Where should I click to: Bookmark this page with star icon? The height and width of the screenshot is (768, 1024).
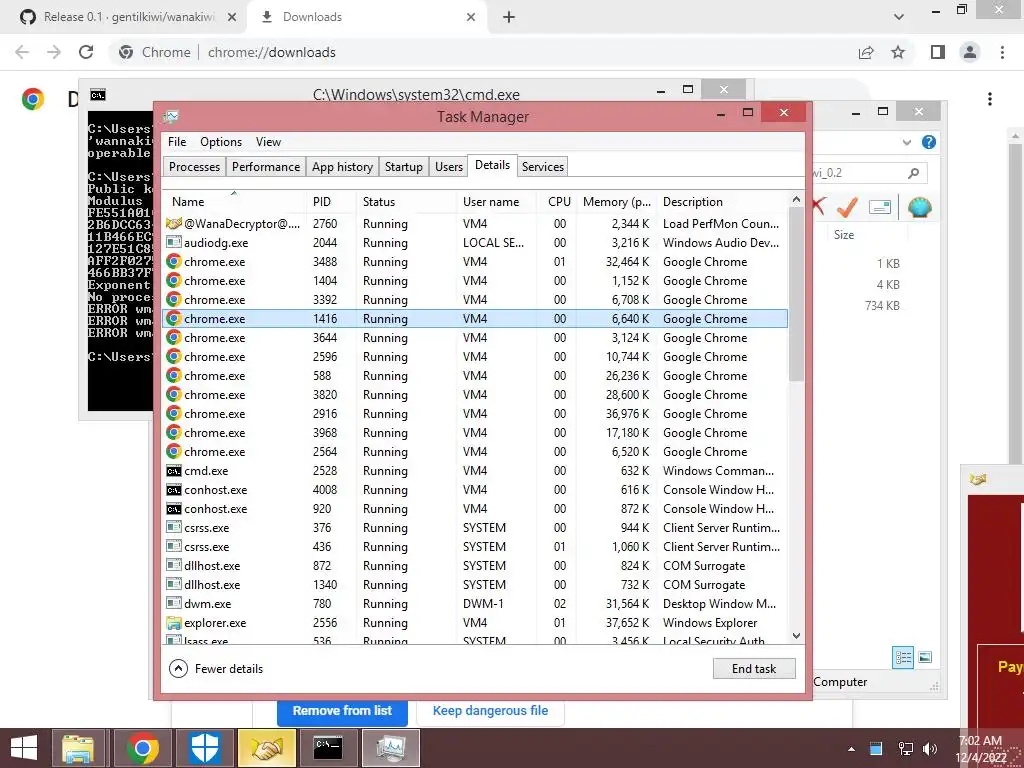tap(898, 52)
